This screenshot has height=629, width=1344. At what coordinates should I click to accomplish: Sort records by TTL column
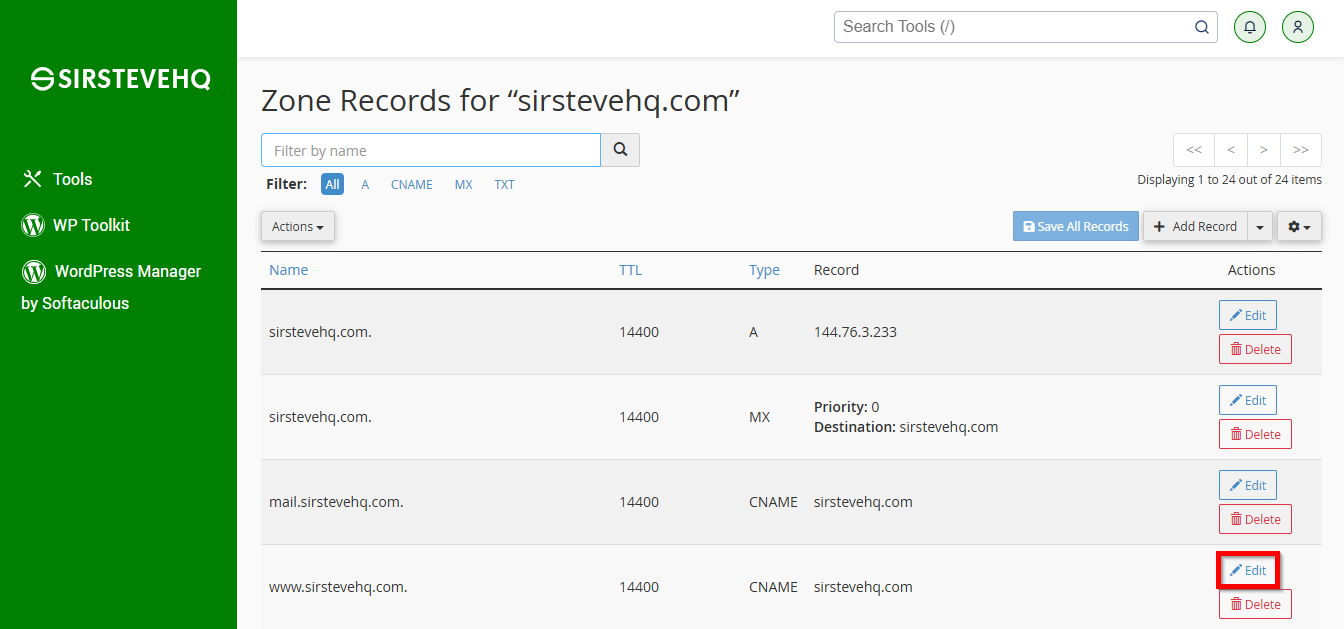point(630,270)
